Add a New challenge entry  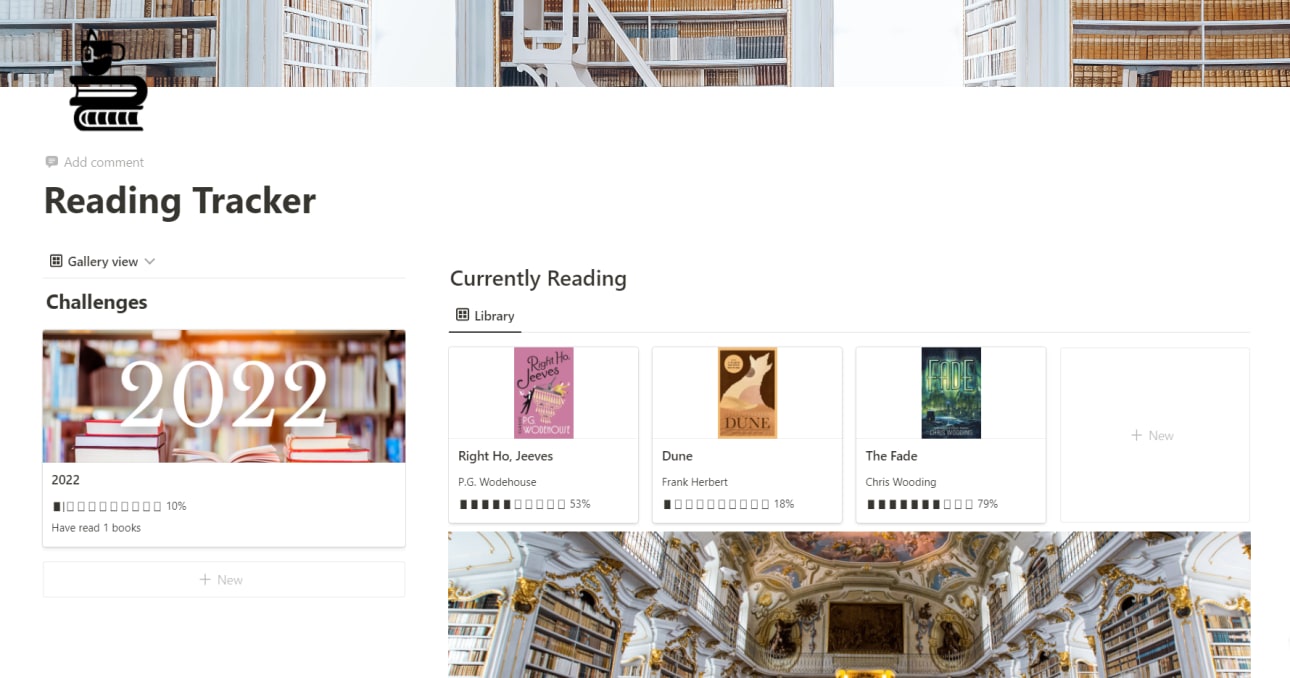pyautogui.click(x=224, y=580)
